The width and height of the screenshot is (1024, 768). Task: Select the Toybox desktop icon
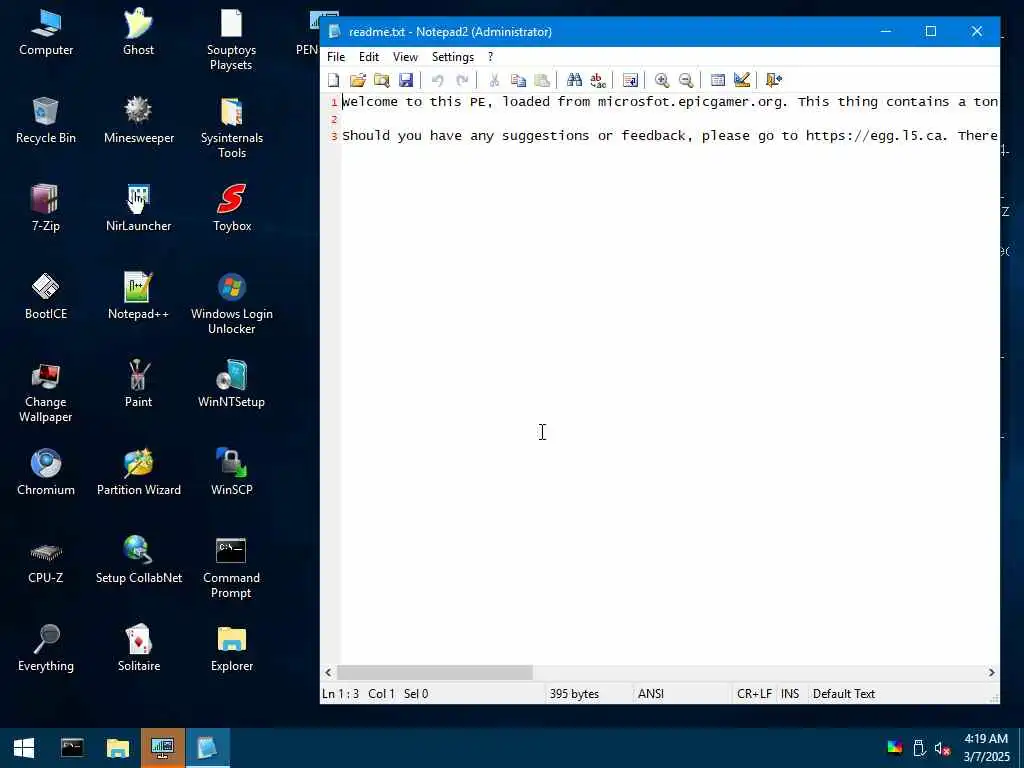tap(231, 208)
